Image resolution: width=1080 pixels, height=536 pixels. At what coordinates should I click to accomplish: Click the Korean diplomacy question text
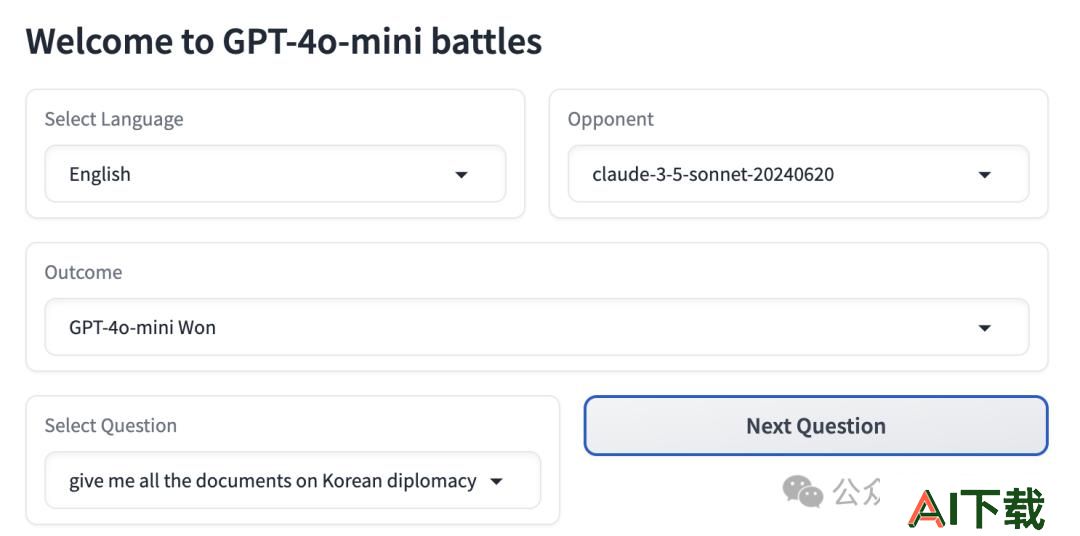point(273,481)
